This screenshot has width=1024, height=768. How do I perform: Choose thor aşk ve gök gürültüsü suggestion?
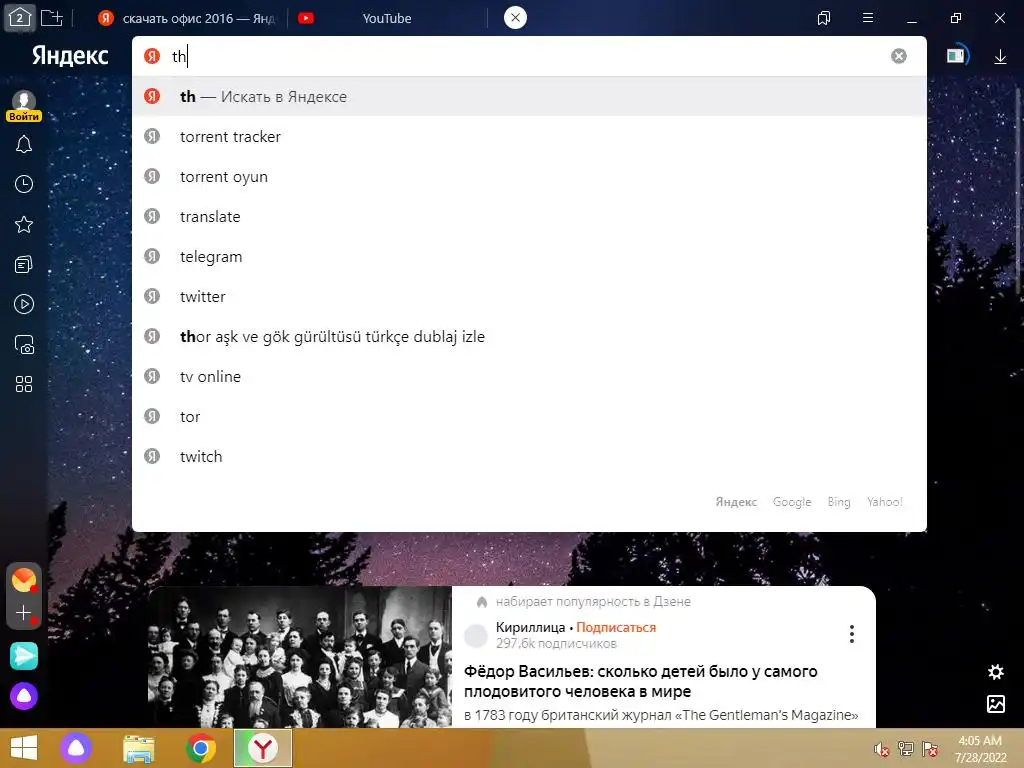(529, 336)
